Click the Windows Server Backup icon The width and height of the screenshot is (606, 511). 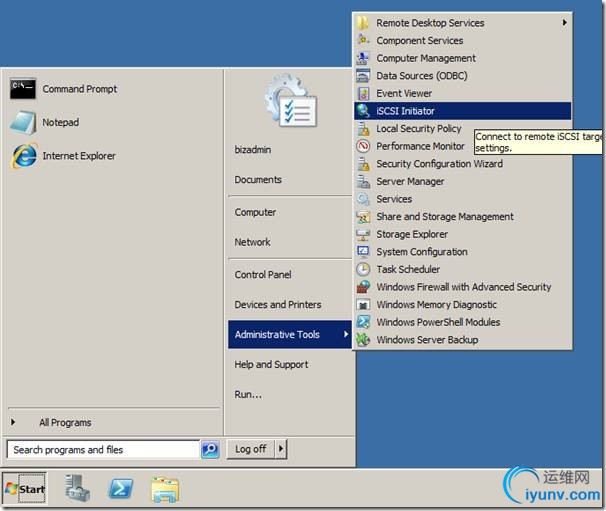(363, 340)
